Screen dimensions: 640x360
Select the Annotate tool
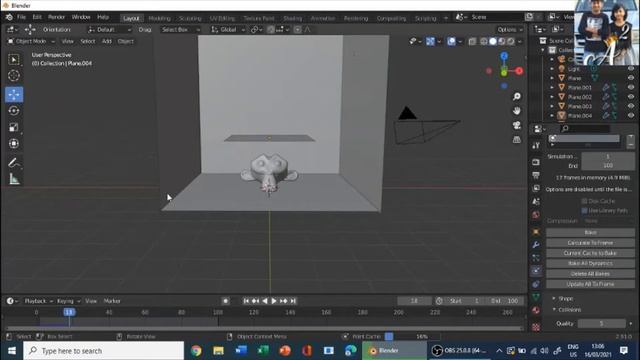[x=14, y=163]
